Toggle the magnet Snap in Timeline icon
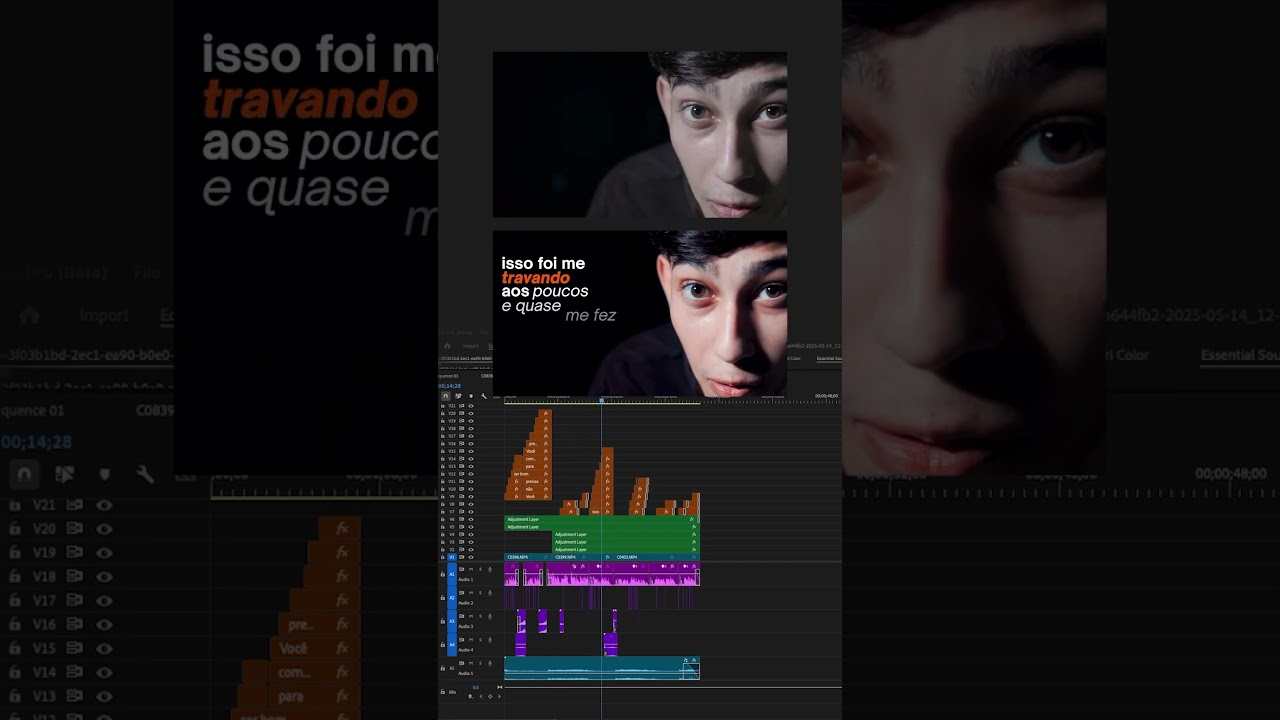This screenshot has height=720, width=1280. (446, 396)
